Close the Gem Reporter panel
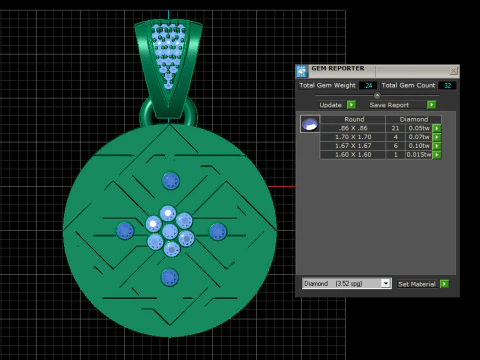This screenshot has height=360, width=480. click(453, 71)
